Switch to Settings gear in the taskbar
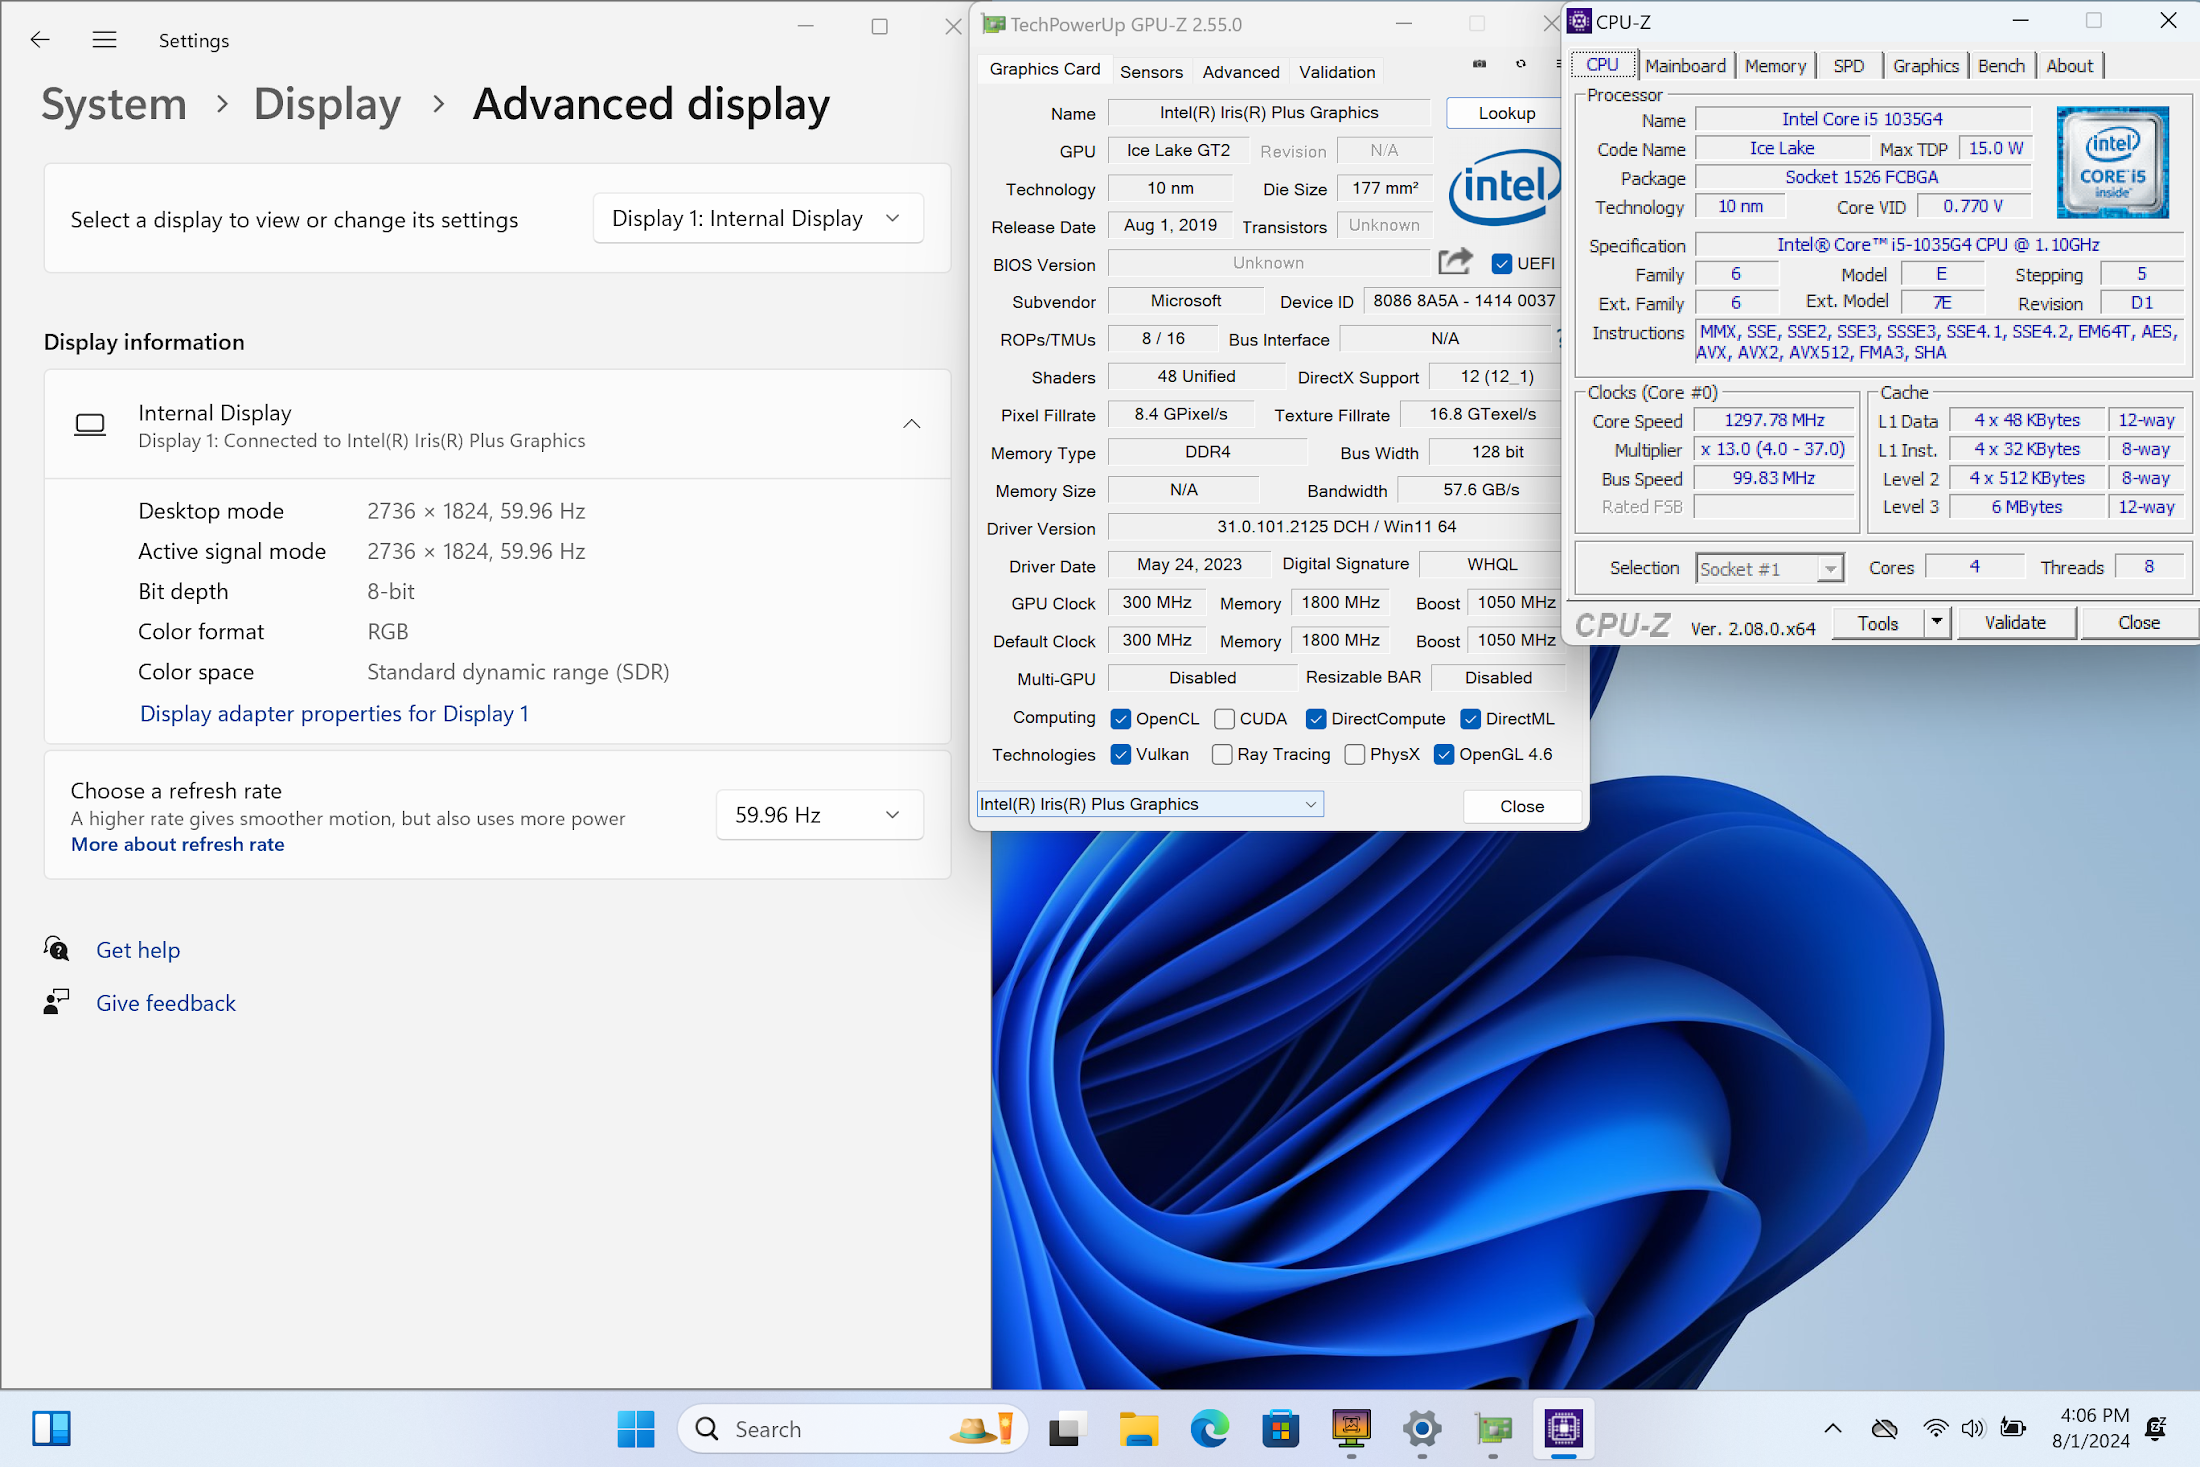The width and height of the screenshot is (2200, 1467). 1422,1429
